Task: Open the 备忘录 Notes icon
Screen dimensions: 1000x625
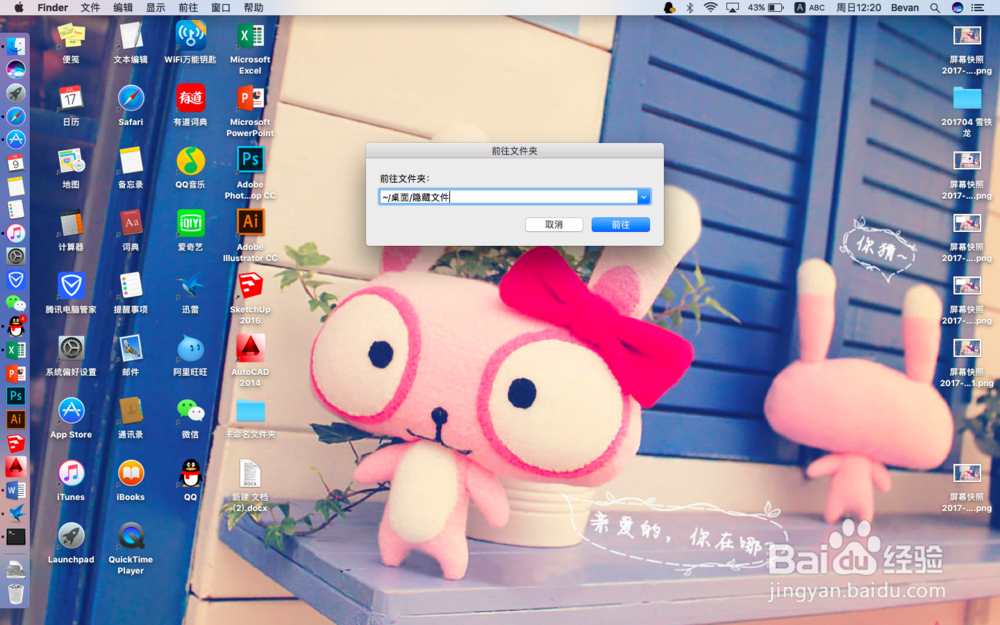Action: coord(130,161)
